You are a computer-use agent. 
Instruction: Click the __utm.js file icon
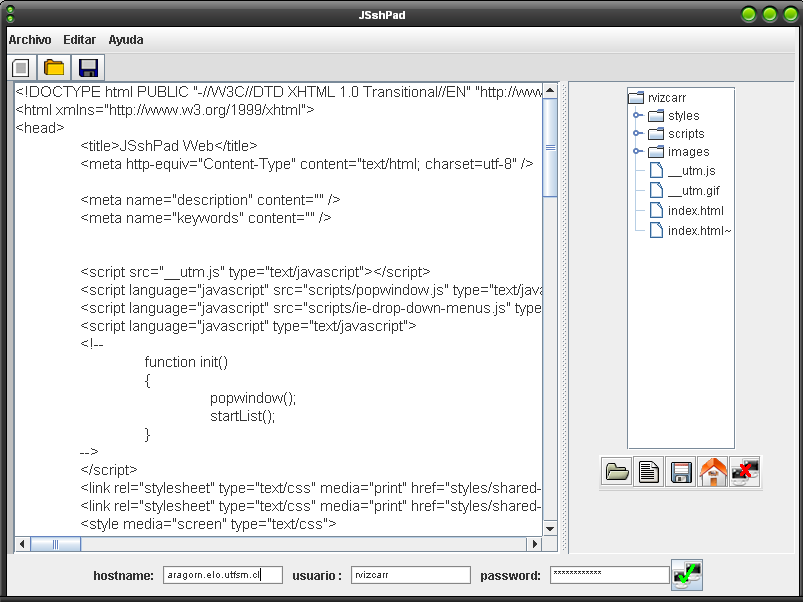point(656,170)
